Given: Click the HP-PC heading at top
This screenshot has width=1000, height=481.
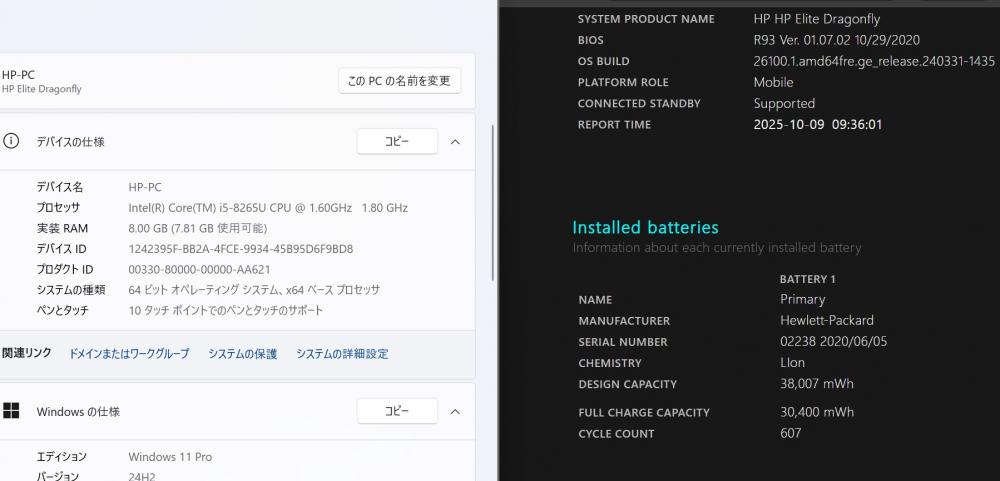Looking at the screenshot, I should pos(18,75).
